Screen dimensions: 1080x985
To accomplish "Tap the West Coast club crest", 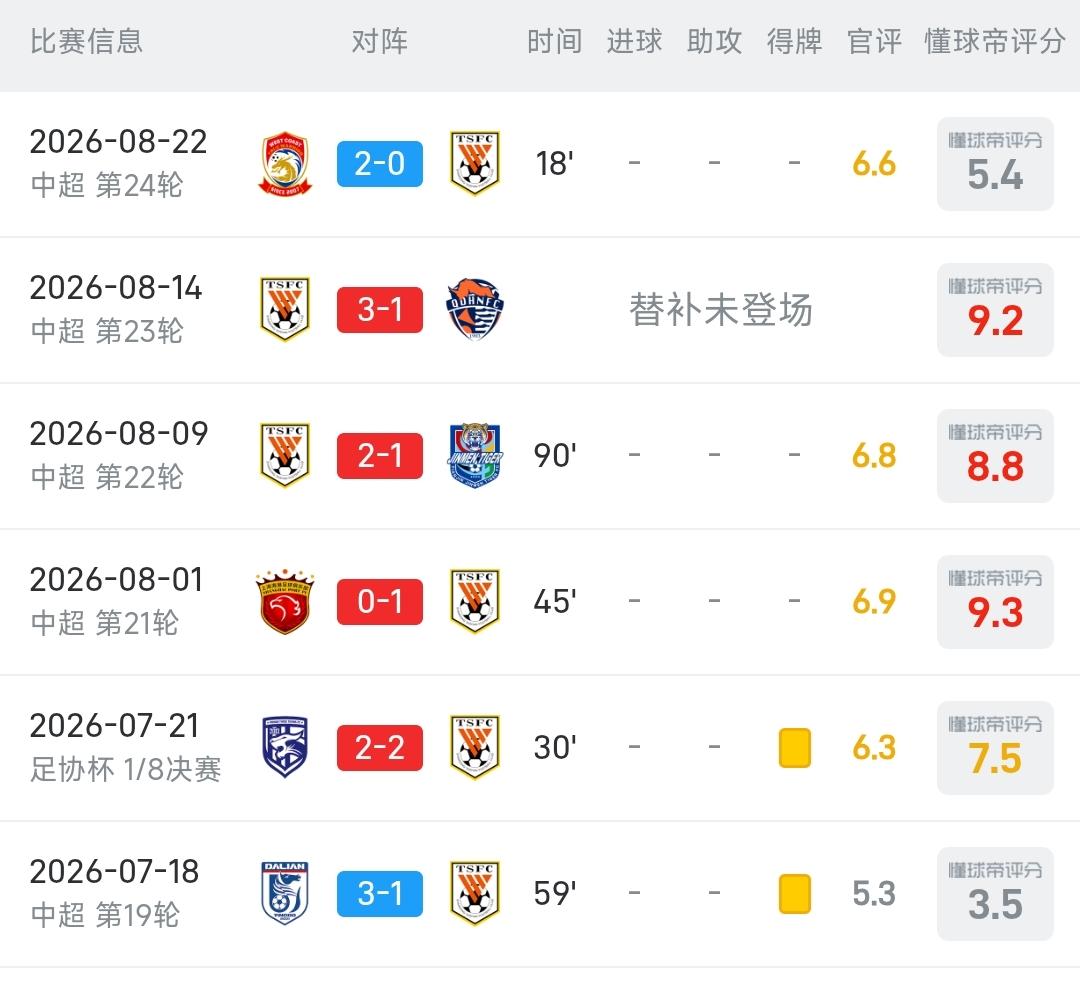I will pyautogui.click(x=284, y=164).
